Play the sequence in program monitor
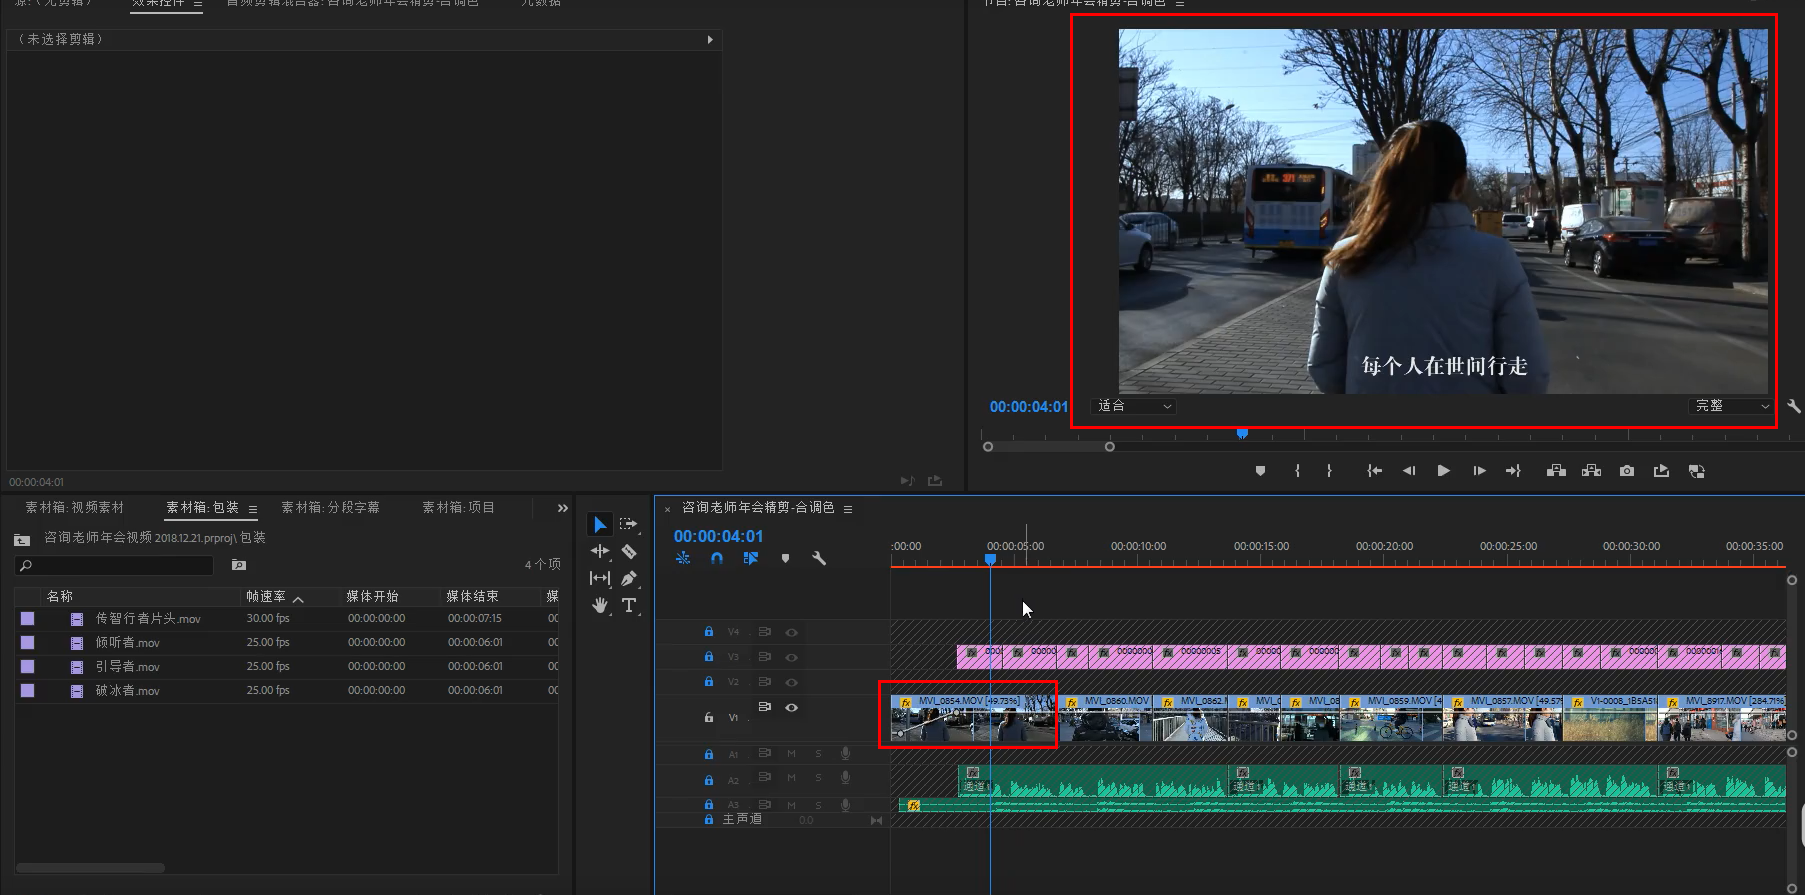Viewport: 1805px width, 895px height. (1443, 471)
